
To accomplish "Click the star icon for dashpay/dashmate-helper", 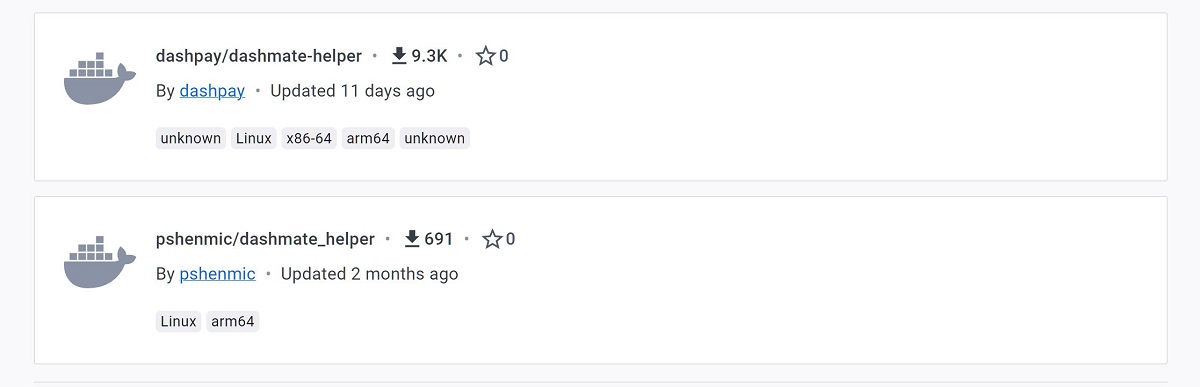I will [485, 56].
